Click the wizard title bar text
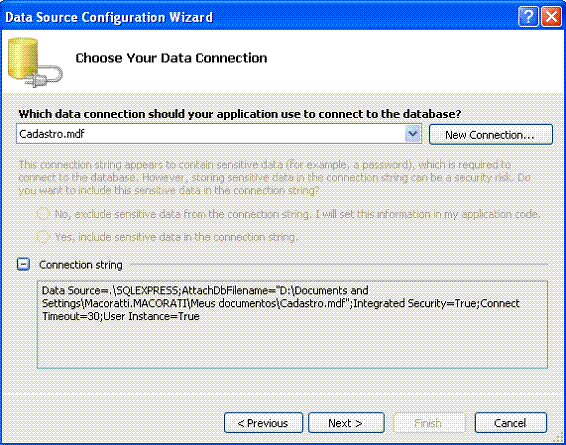Image resolution: width=566 pixels, height=445 pixels. click(x=109, y=17)
